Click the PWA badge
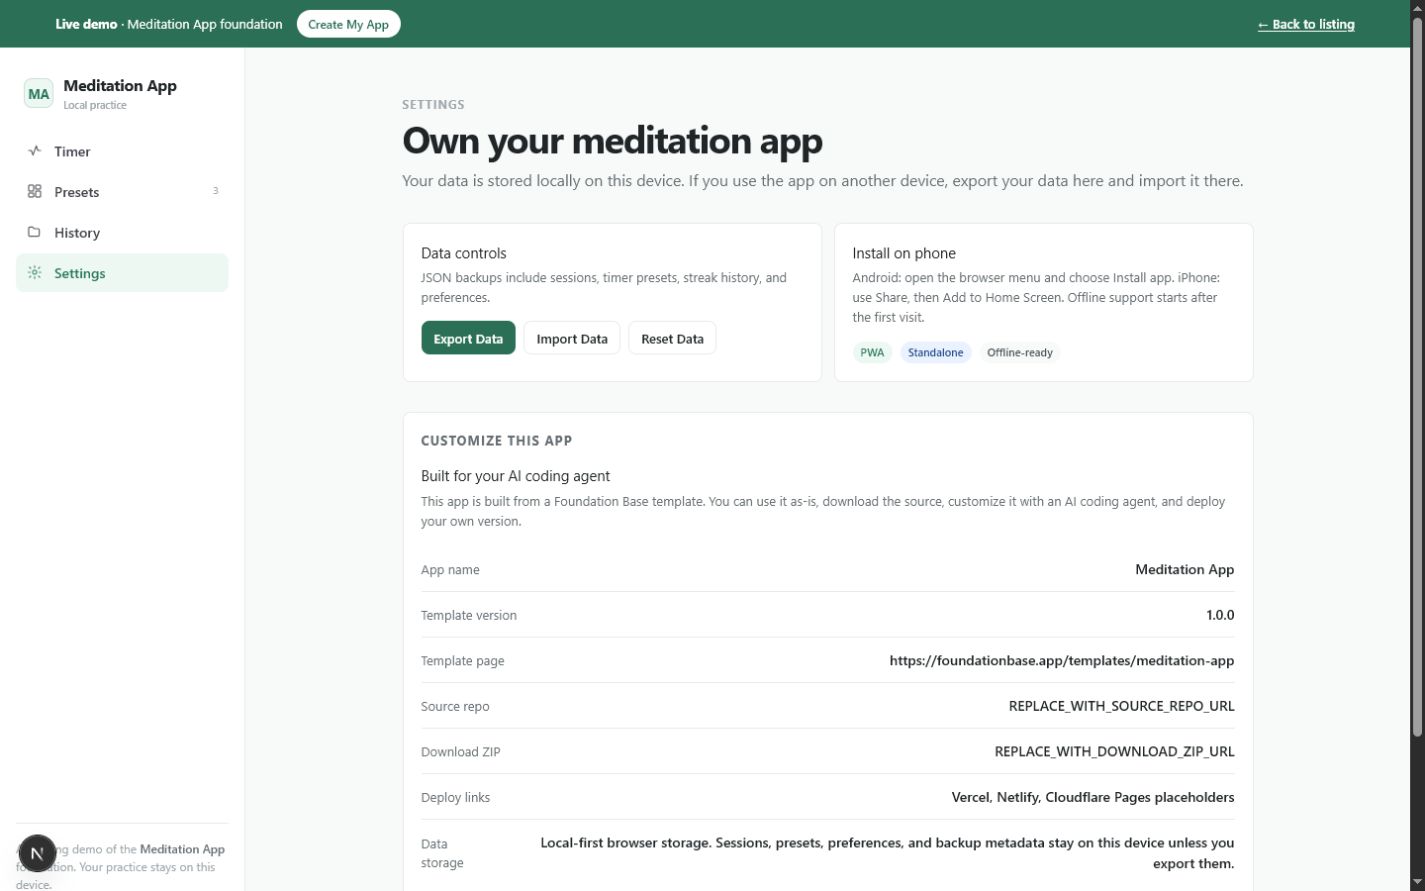Image resolution: width=1425 pixels, height=891 pixels. (872, 352)
